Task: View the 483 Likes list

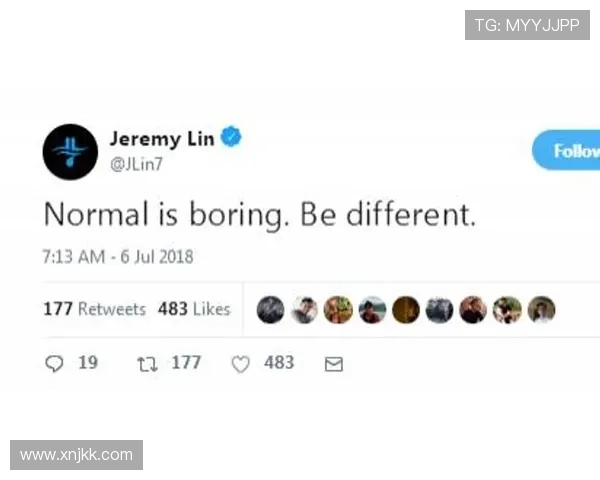Action: pos(194,309)
